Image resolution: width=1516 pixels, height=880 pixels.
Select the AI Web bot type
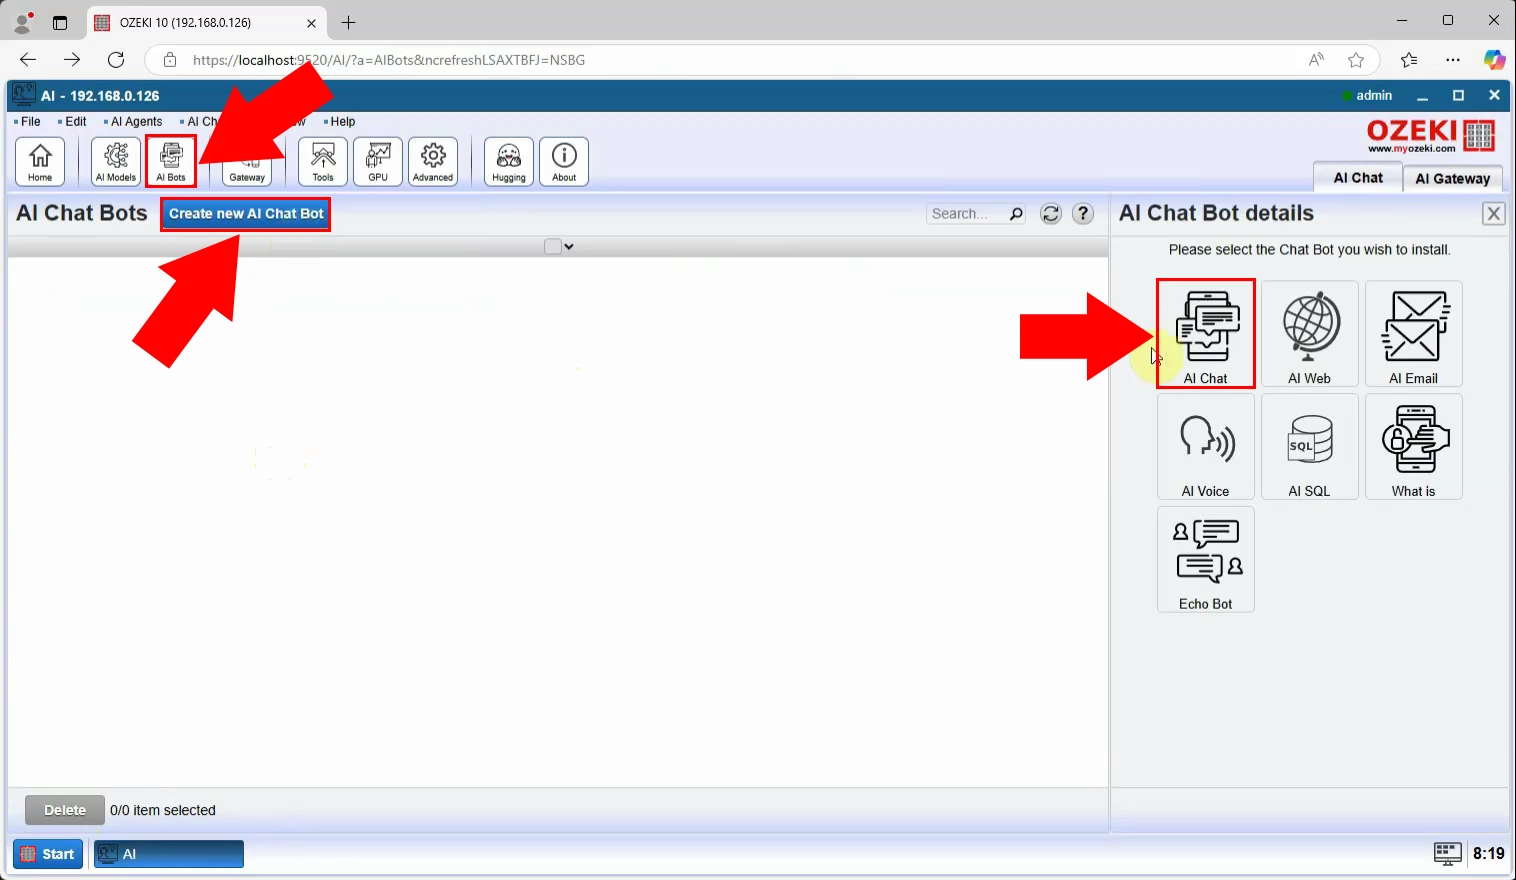(x=1310, y=334)
